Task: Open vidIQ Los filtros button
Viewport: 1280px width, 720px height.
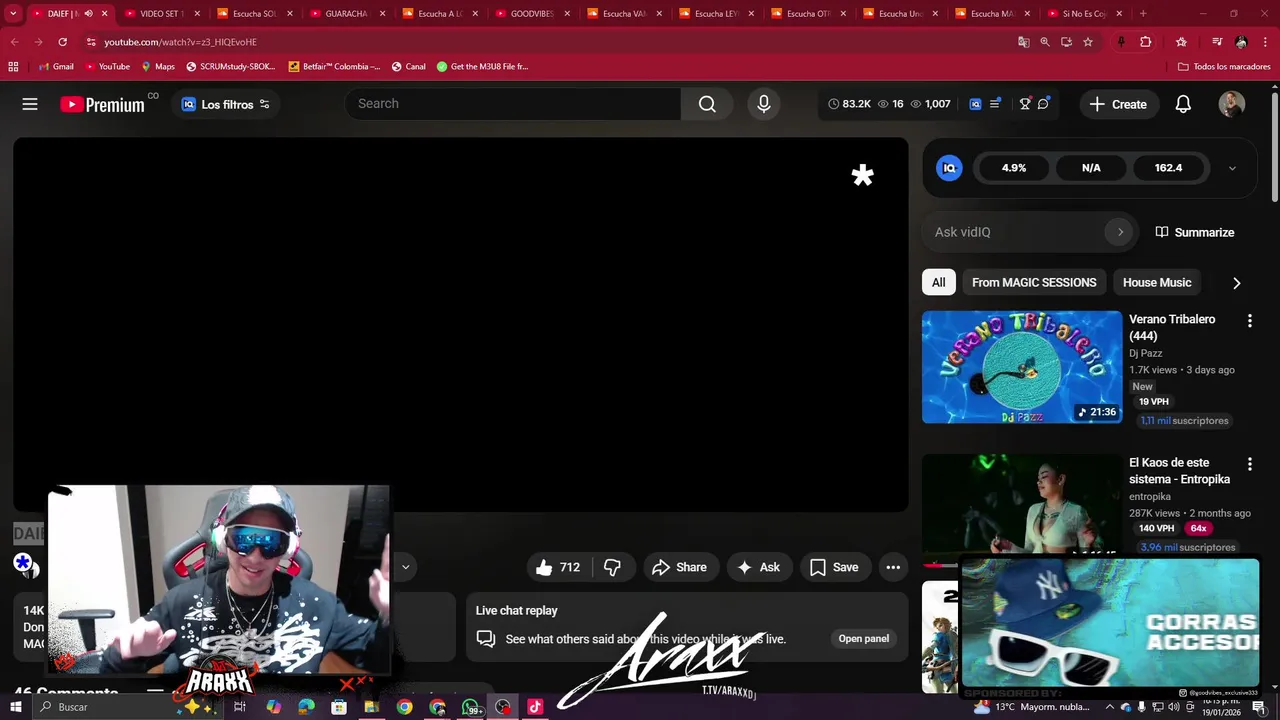Action: (225, 104)
